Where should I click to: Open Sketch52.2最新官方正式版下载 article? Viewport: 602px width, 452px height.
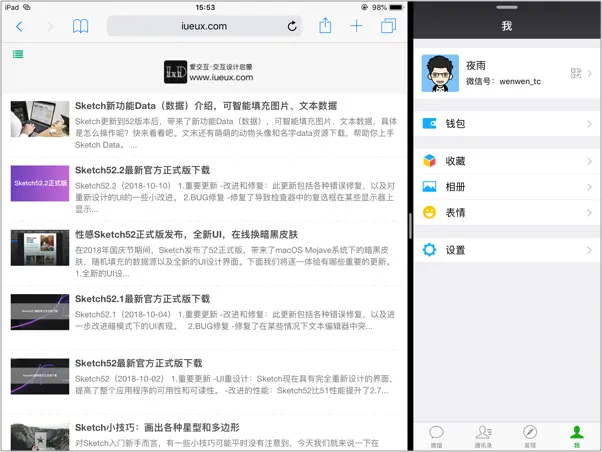(x=142, y=170)
